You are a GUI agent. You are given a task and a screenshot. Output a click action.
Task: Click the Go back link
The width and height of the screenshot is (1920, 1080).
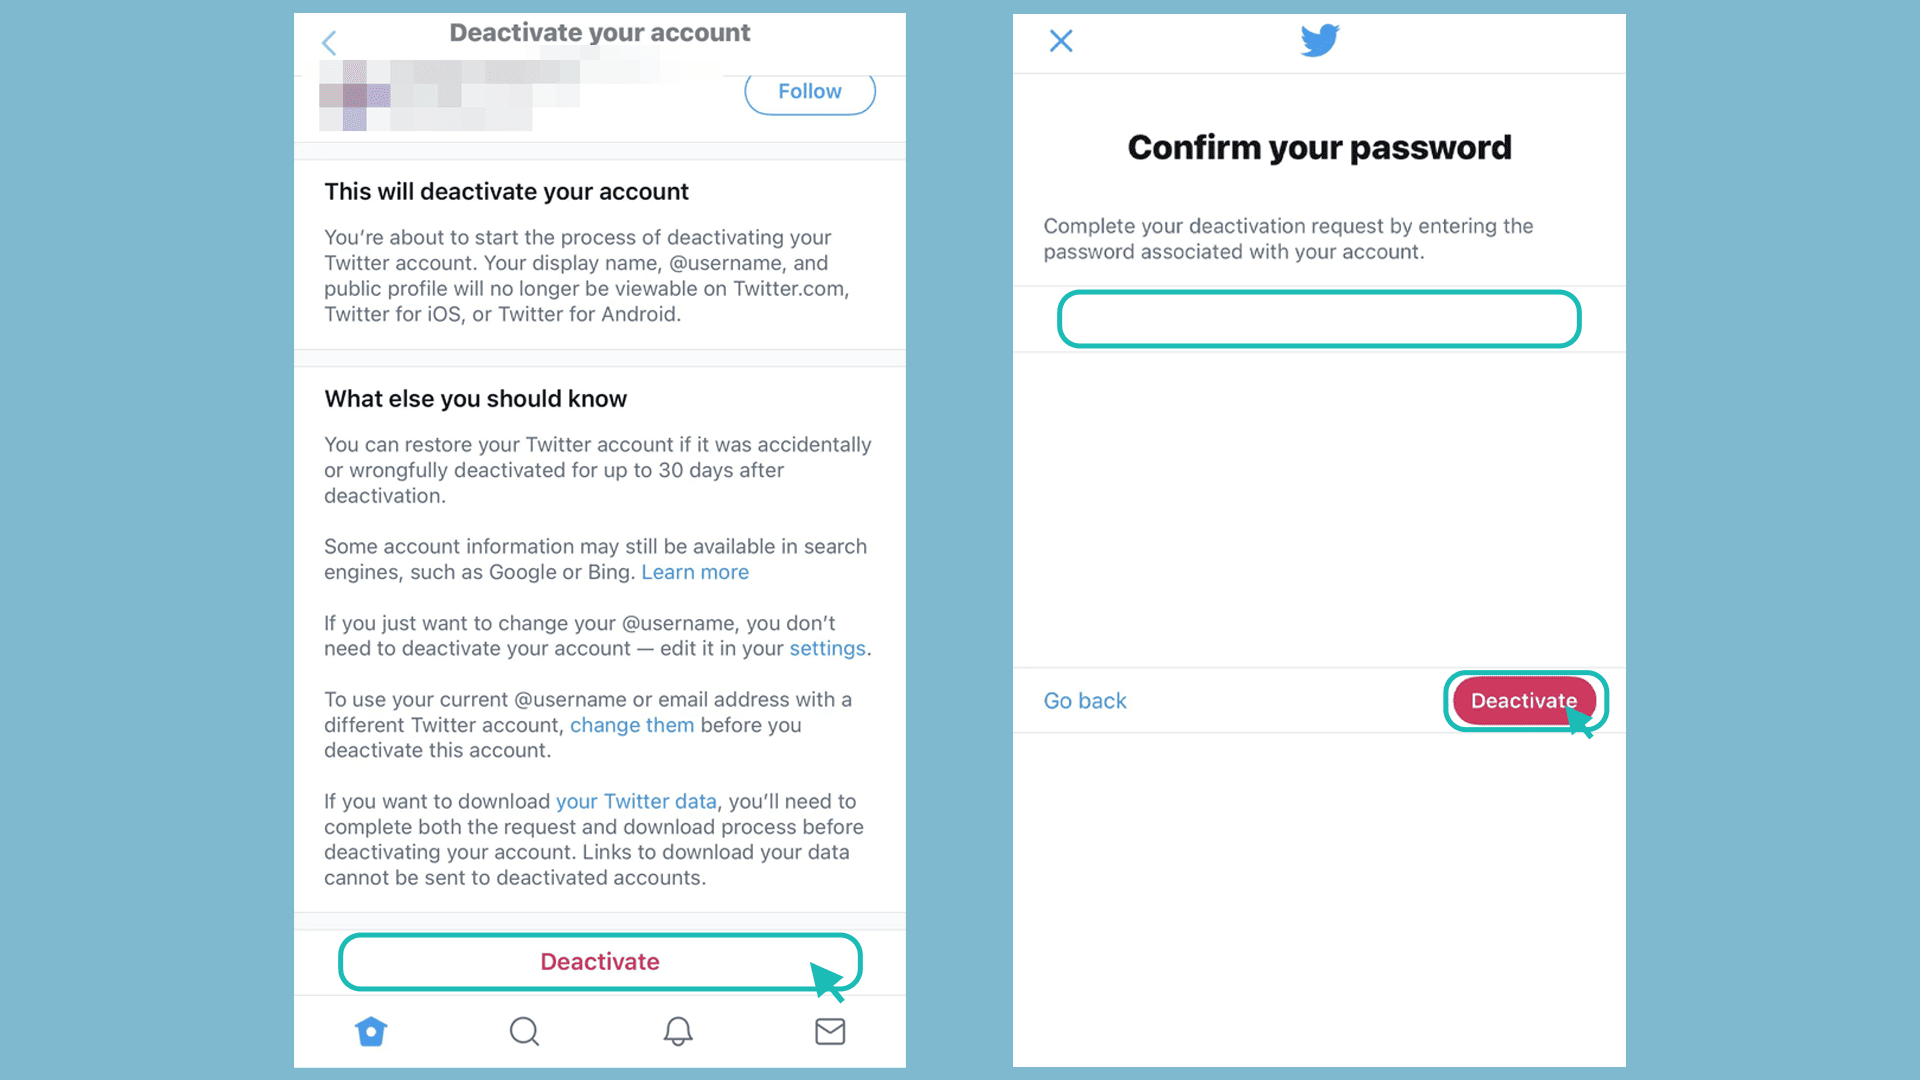pos(1083,700)
